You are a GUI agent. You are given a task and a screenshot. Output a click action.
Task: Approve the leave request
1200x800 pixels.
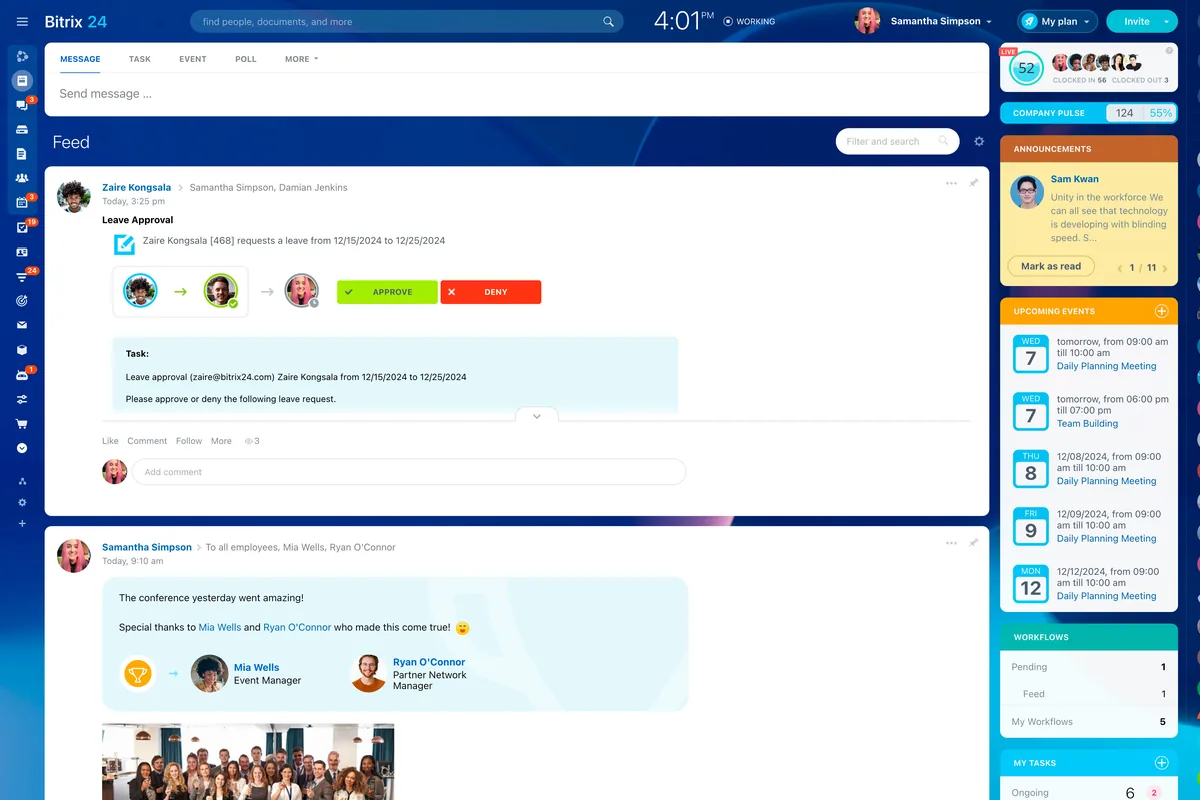pyautogui.click(x=387, y=292)
